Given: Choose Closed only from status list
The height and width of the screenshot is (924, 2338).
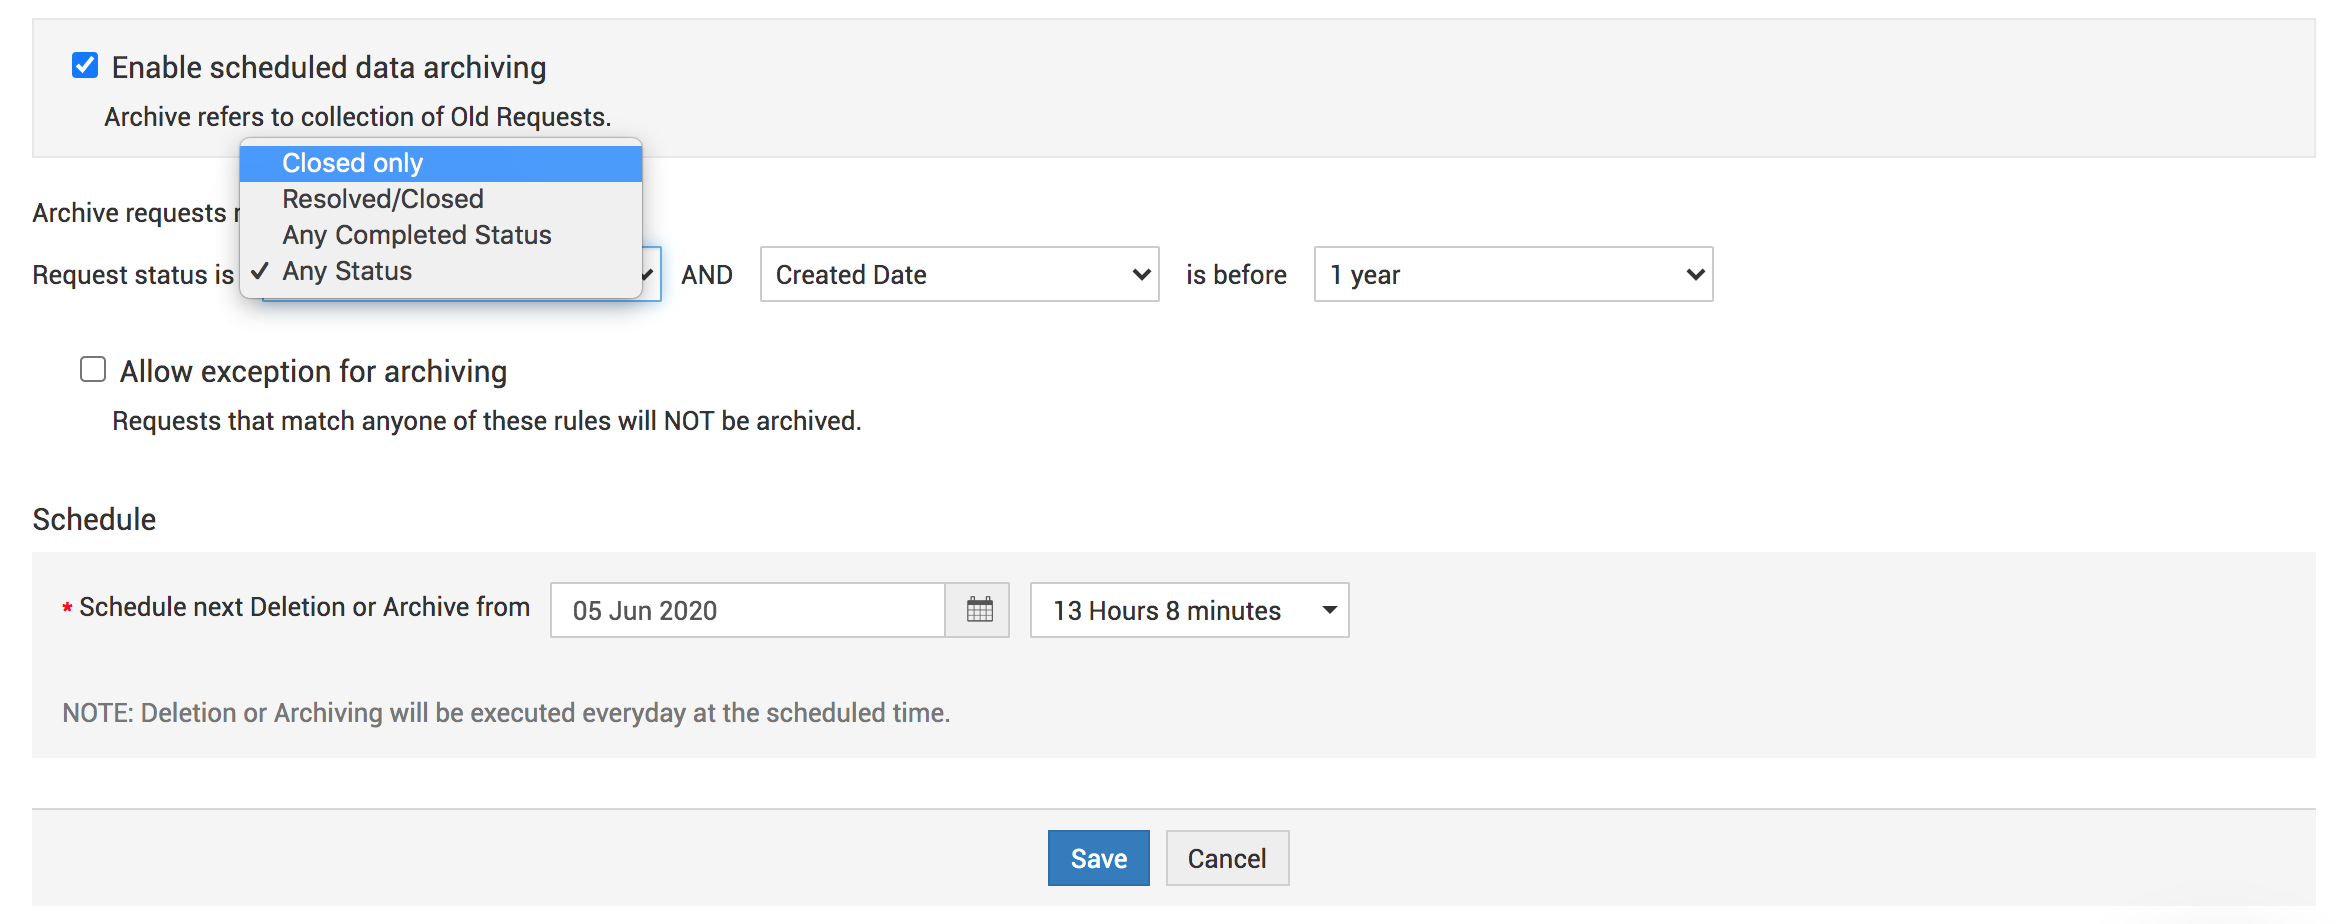Looking at the screenshot, I should (x=352, y=163).
